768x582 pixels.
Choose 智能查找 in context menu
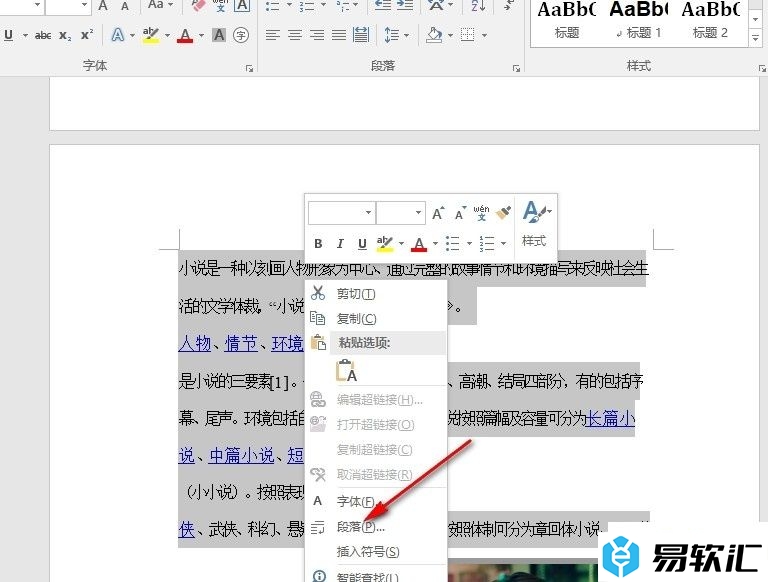(x=376, y=576)
